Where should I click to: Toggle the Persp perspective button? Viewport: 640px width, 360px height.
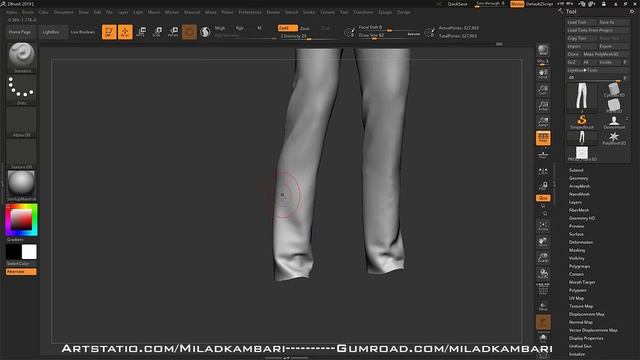tap(543, 138)
